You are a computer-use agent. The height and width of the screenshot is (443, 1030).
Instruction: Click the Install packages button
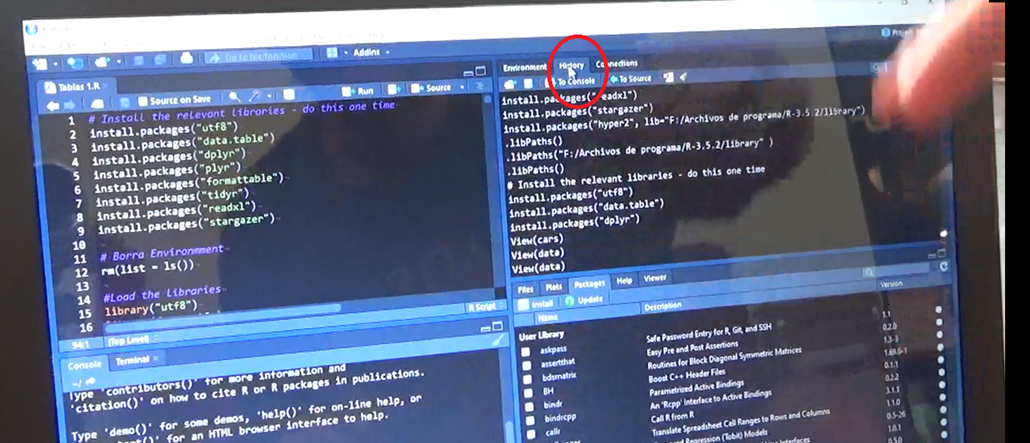[536, 304]
